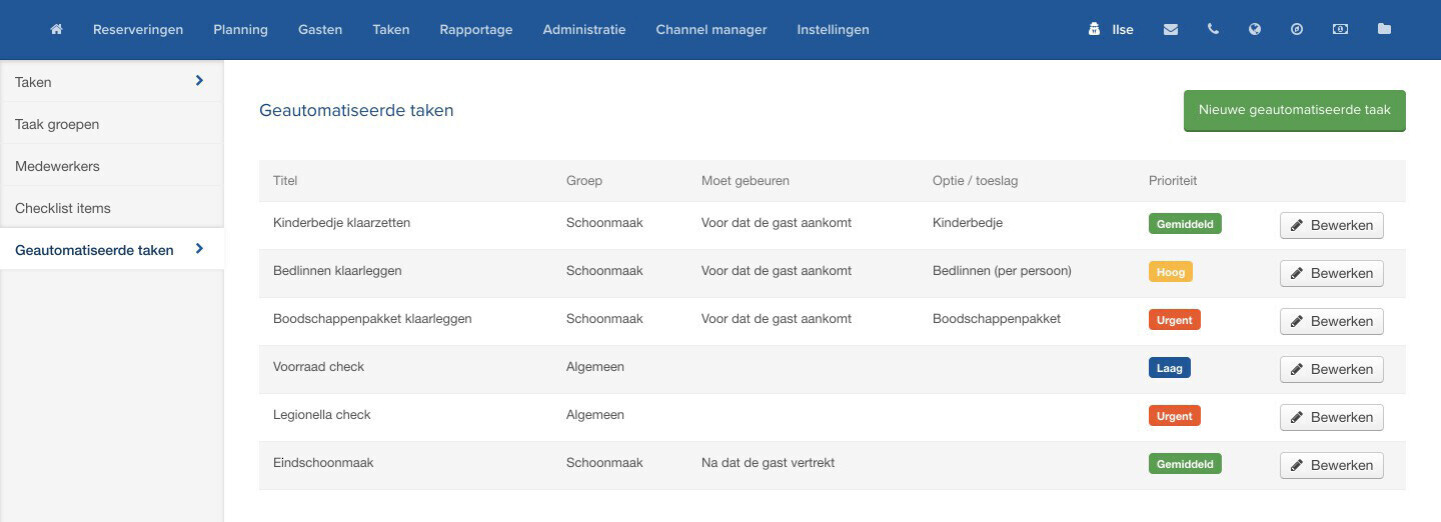Screen dimensions: 1441x522
Task: Click Nieuwe geautomatiseerde taak button
Action: [x=1294, y=111]
